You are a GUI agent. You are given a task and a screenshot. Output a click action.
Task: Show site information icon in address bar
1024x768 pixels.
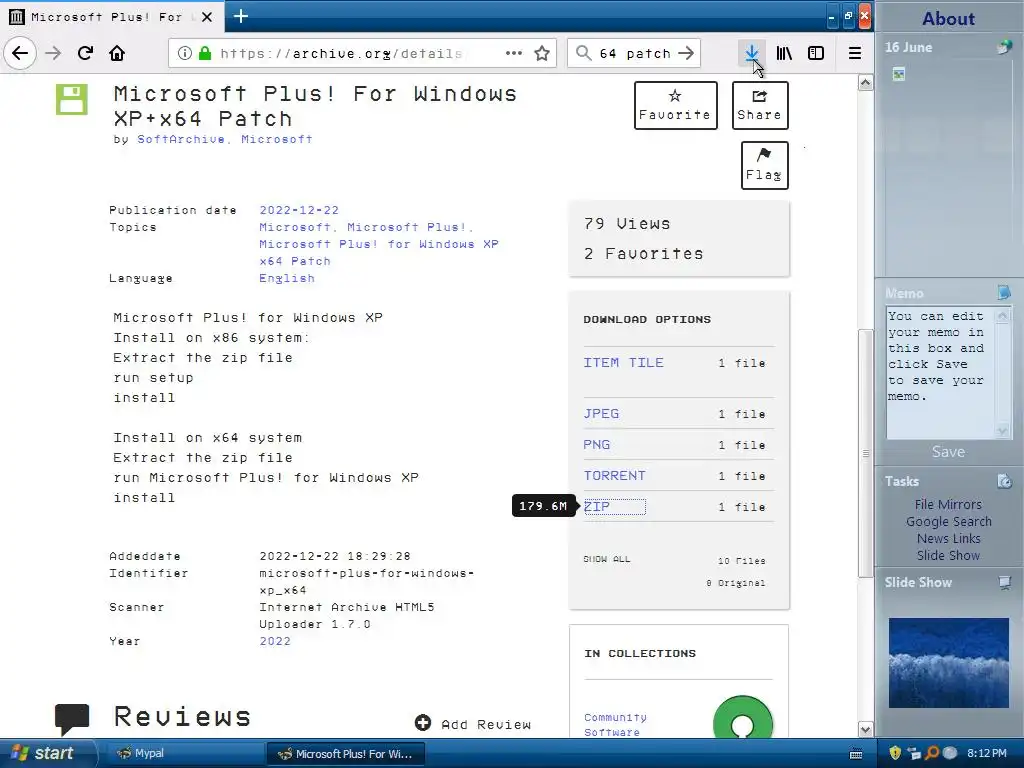point(185,53)
